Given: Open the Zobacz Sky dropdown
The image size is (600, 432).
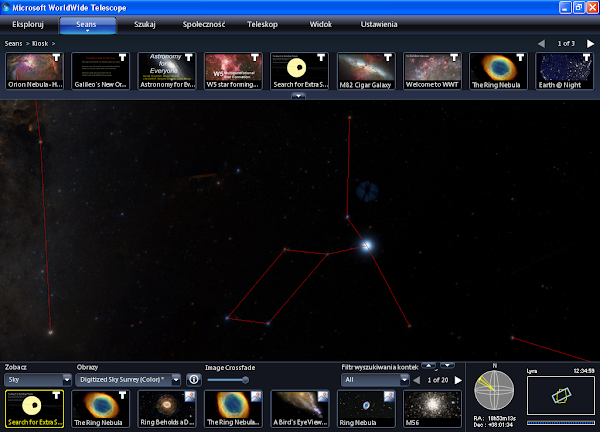Looking at the screenshot, I should point(38,380).
